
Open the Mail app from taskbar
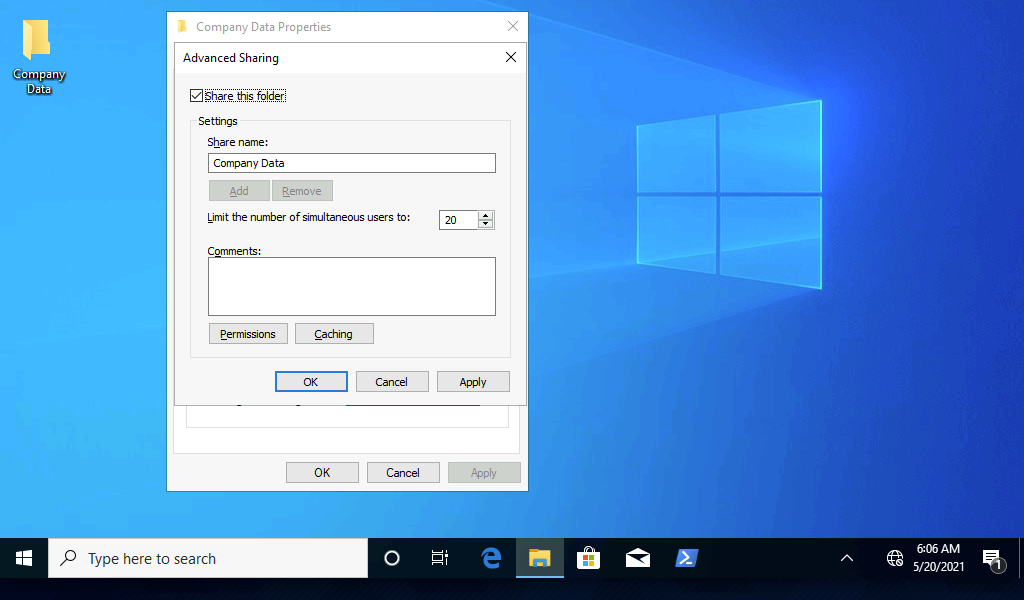(638, 558)
